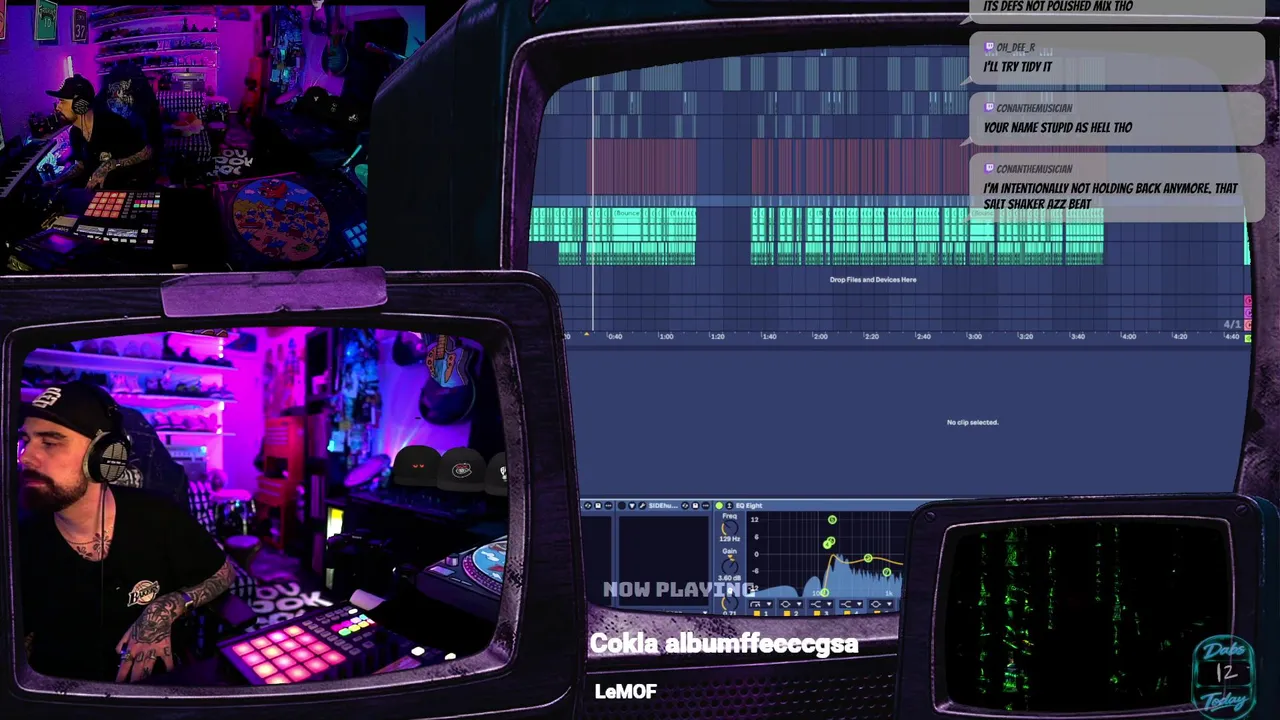Click the 0:40 mark on time ruler
This screenshot has height=720, width=1280.
coord(615,336)
